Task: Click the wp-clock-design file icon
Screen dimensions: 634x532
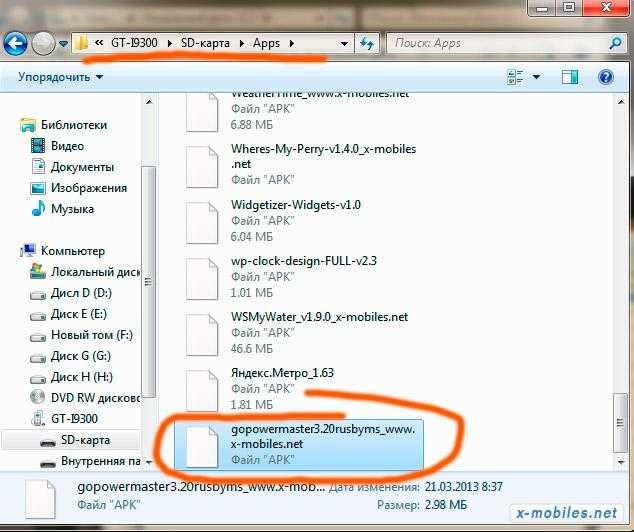Action: tap(202, 279)
